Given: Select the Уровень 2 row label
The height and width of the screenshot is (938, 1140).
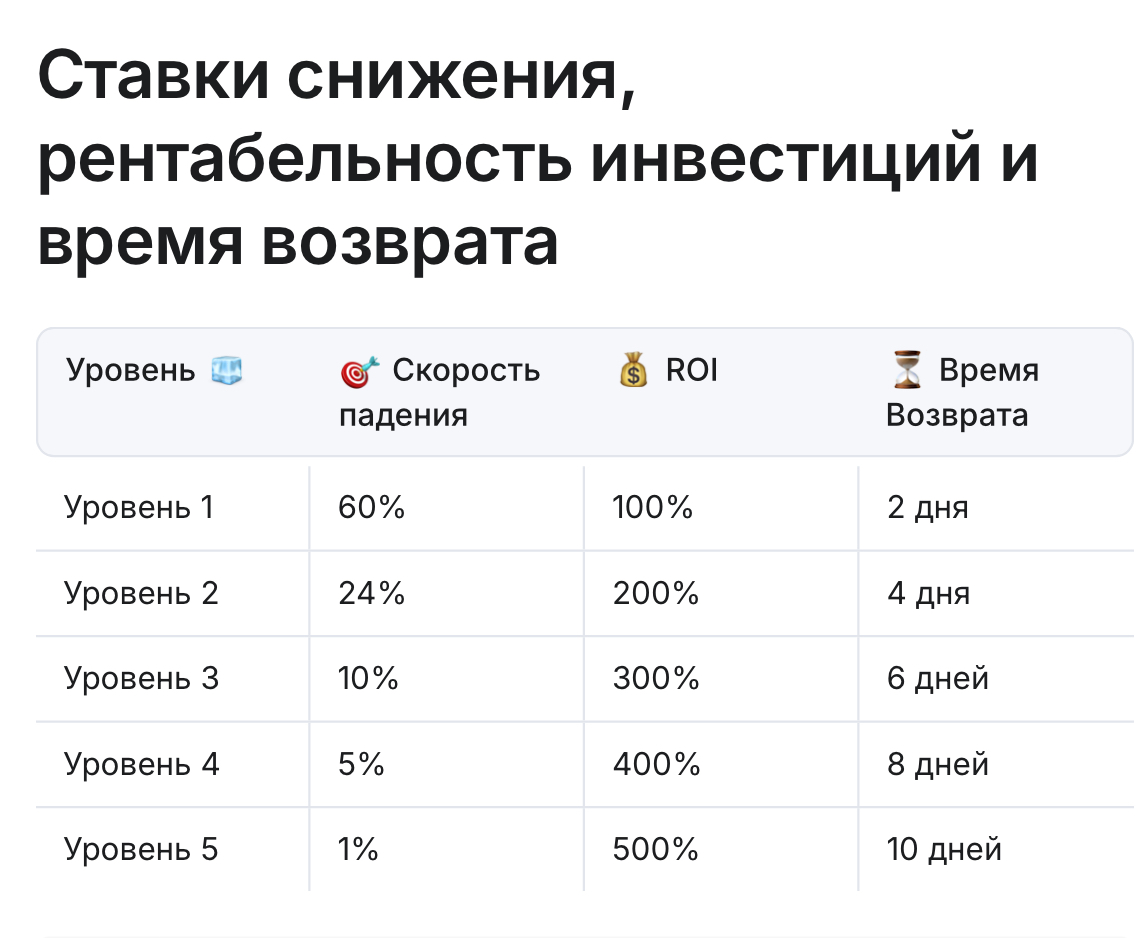Looking at the screenshot, I should 141,593.
